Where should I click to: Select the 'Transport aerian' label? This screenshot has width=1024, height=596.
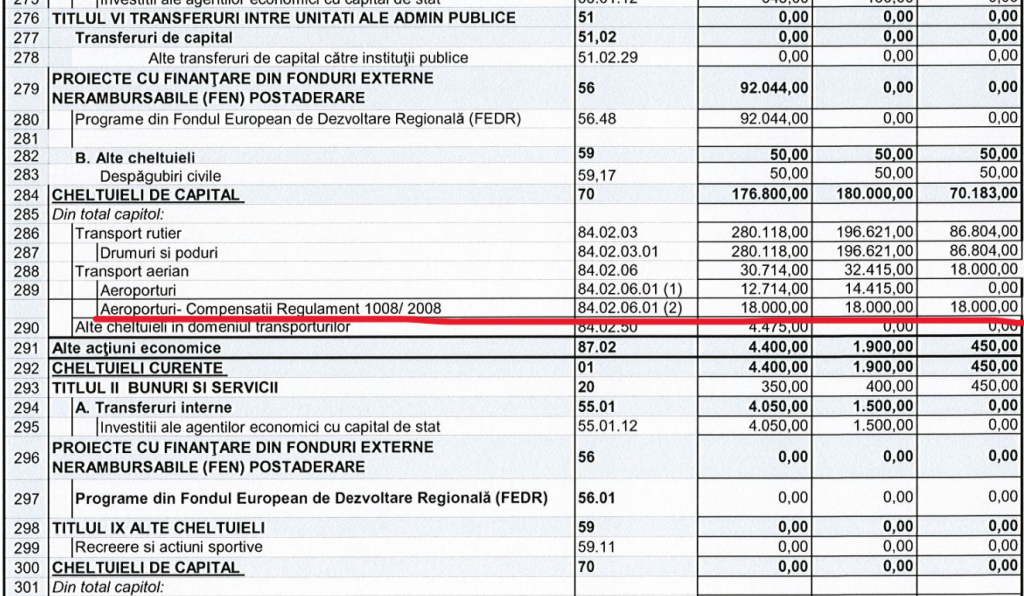coord(132,272)
